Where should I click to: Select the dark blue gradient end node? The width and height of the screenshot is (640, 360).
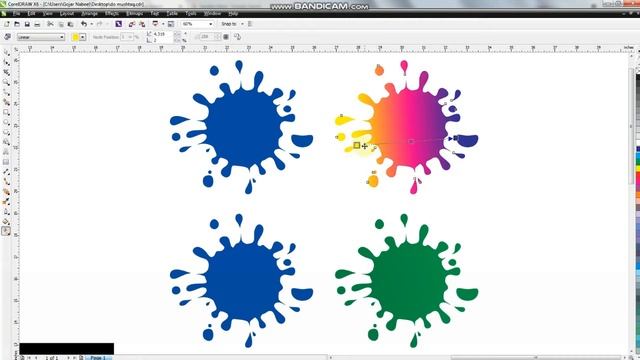[456, 138]
